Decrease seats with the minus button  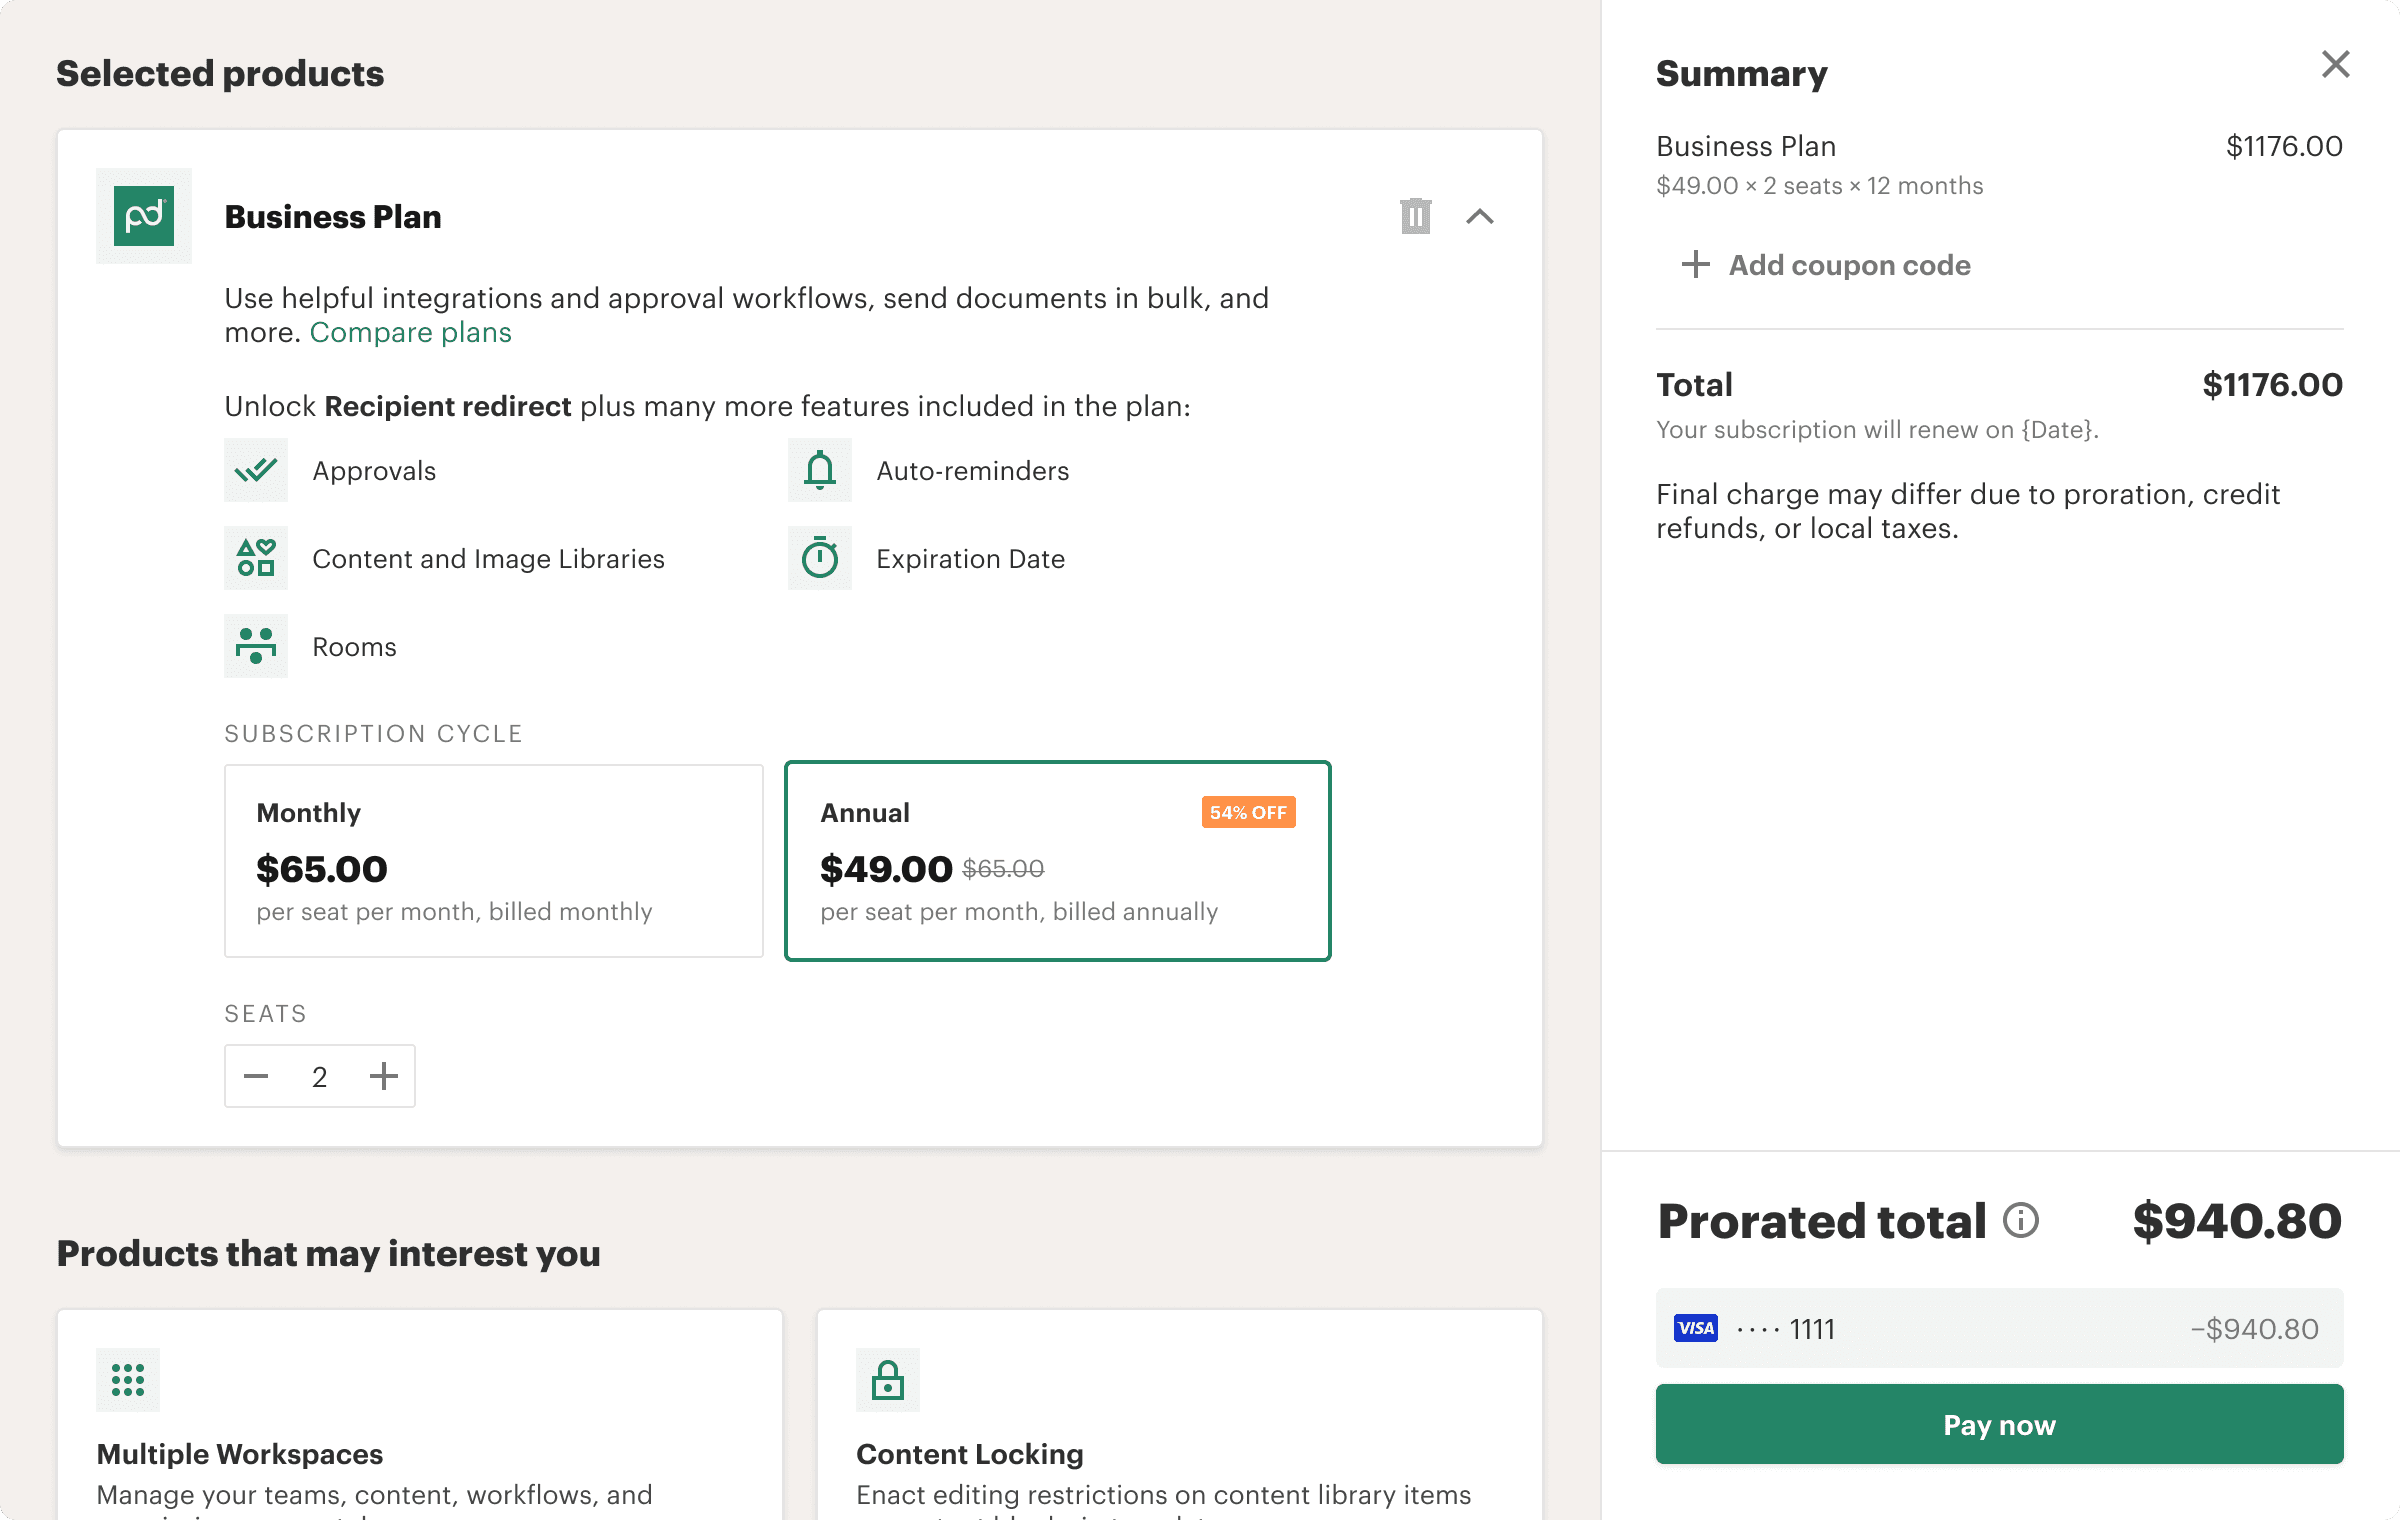click(x=256, y=1076)
